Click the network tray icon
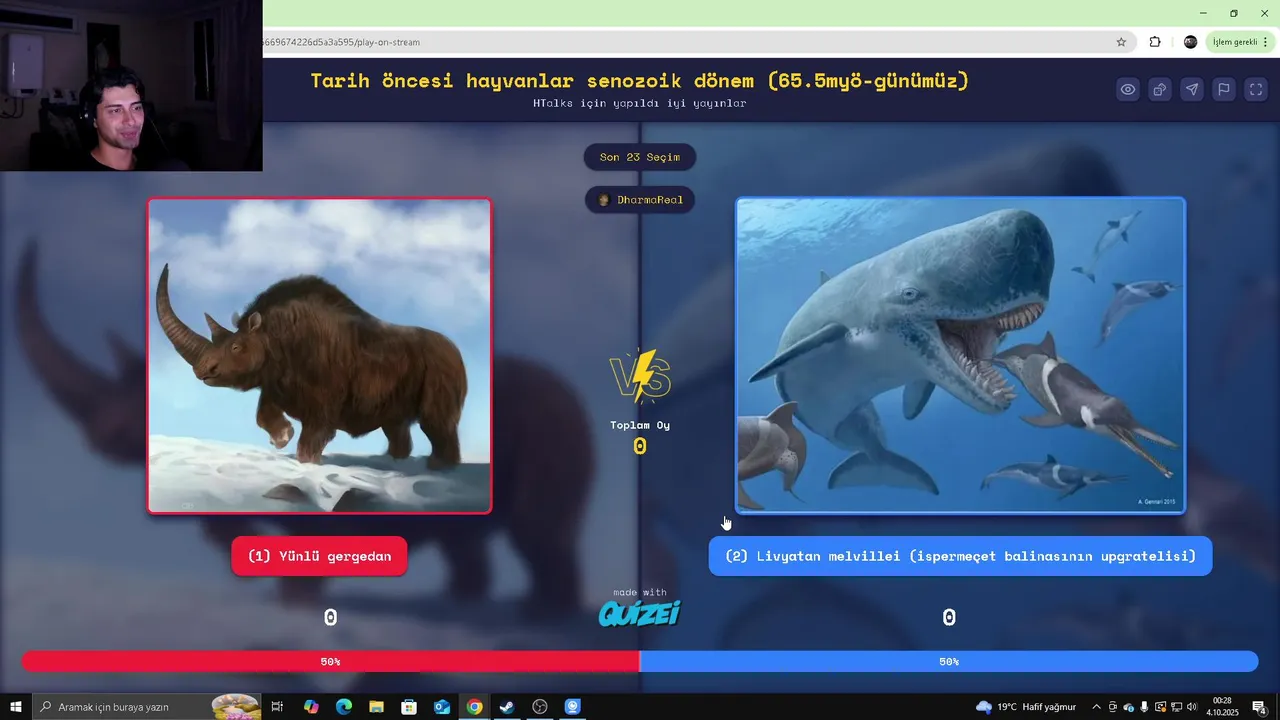 click(1176, 707)
